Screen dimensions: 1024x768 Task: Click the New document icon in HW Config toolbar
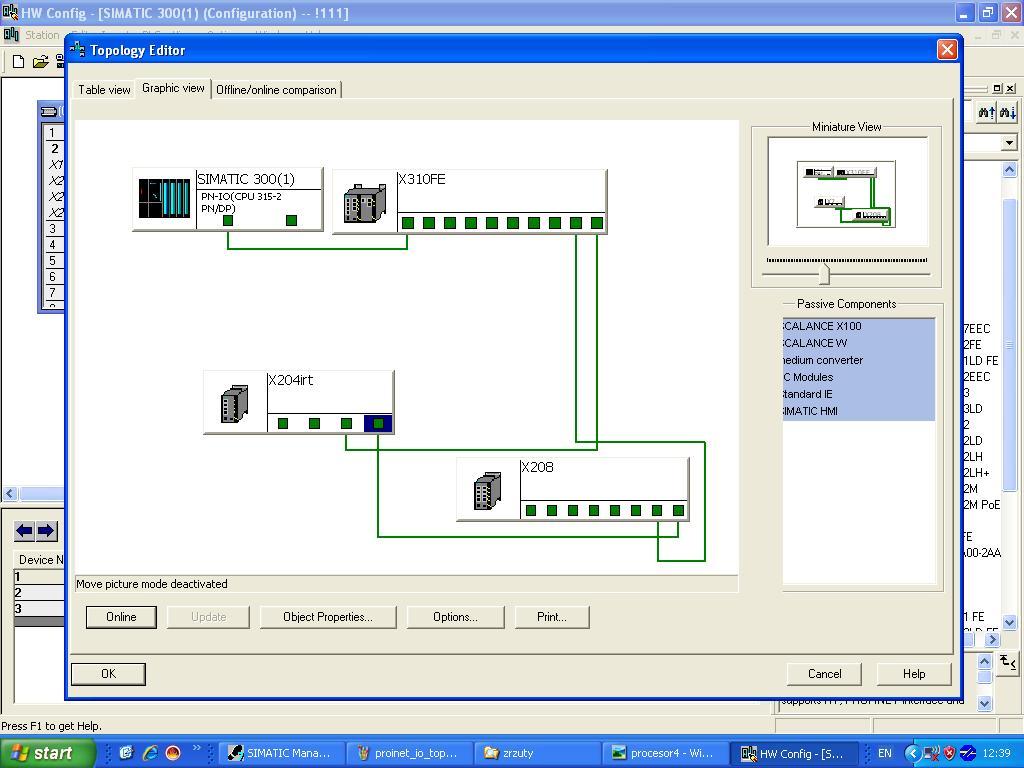tap(19, 61)
